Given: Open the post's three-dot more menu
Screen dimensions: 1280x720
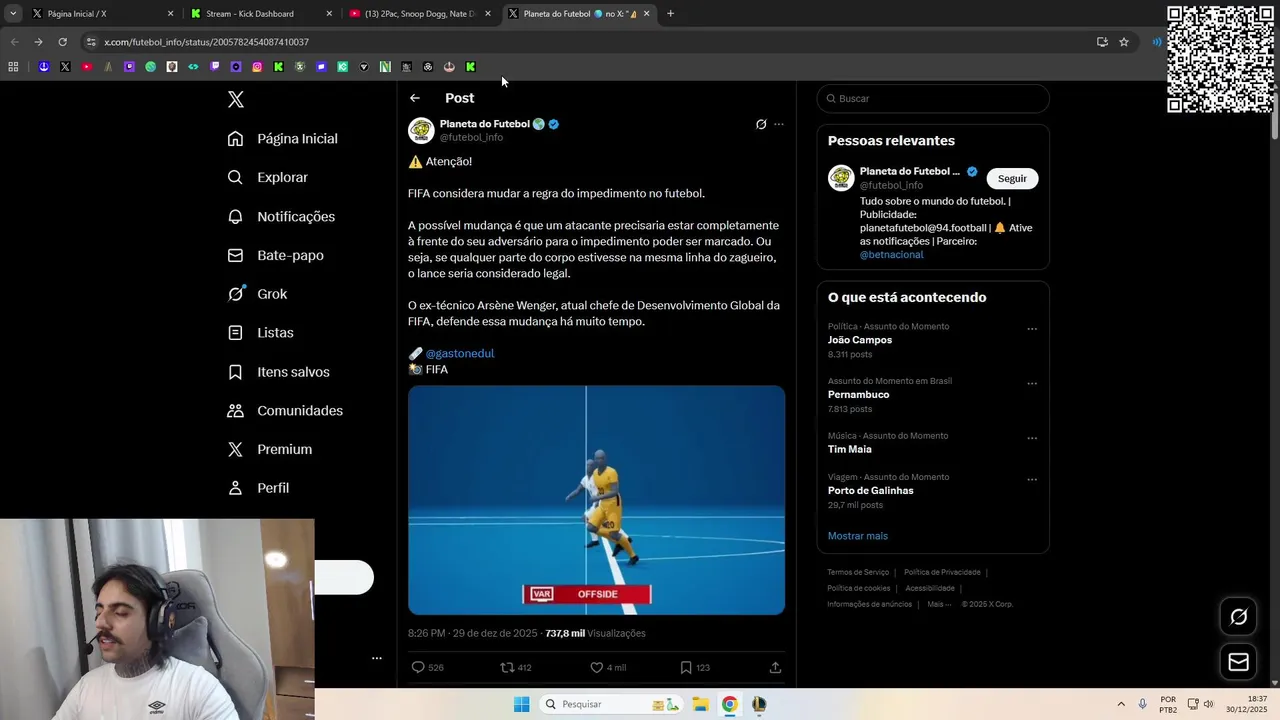Looking at the screenshot, I should 779,125.
